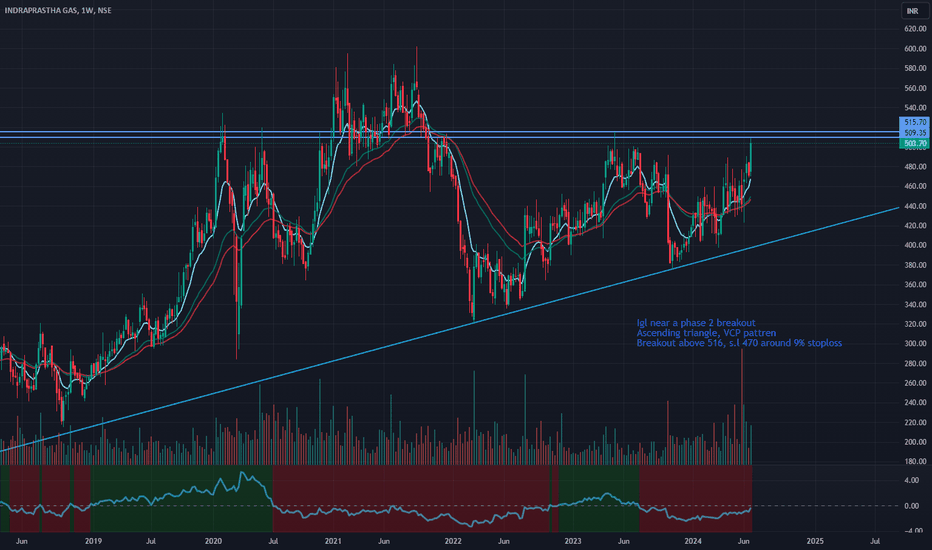
Task: Click the 580.00 price axis label
Action: point(915,68)
